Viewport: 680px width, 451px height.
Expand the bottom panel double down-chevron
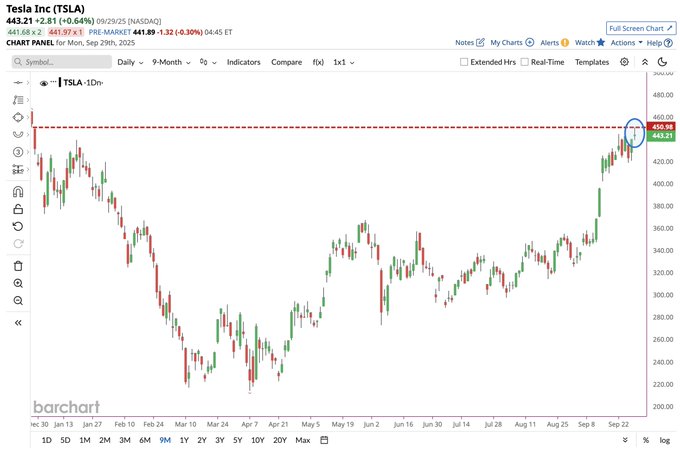625,440
